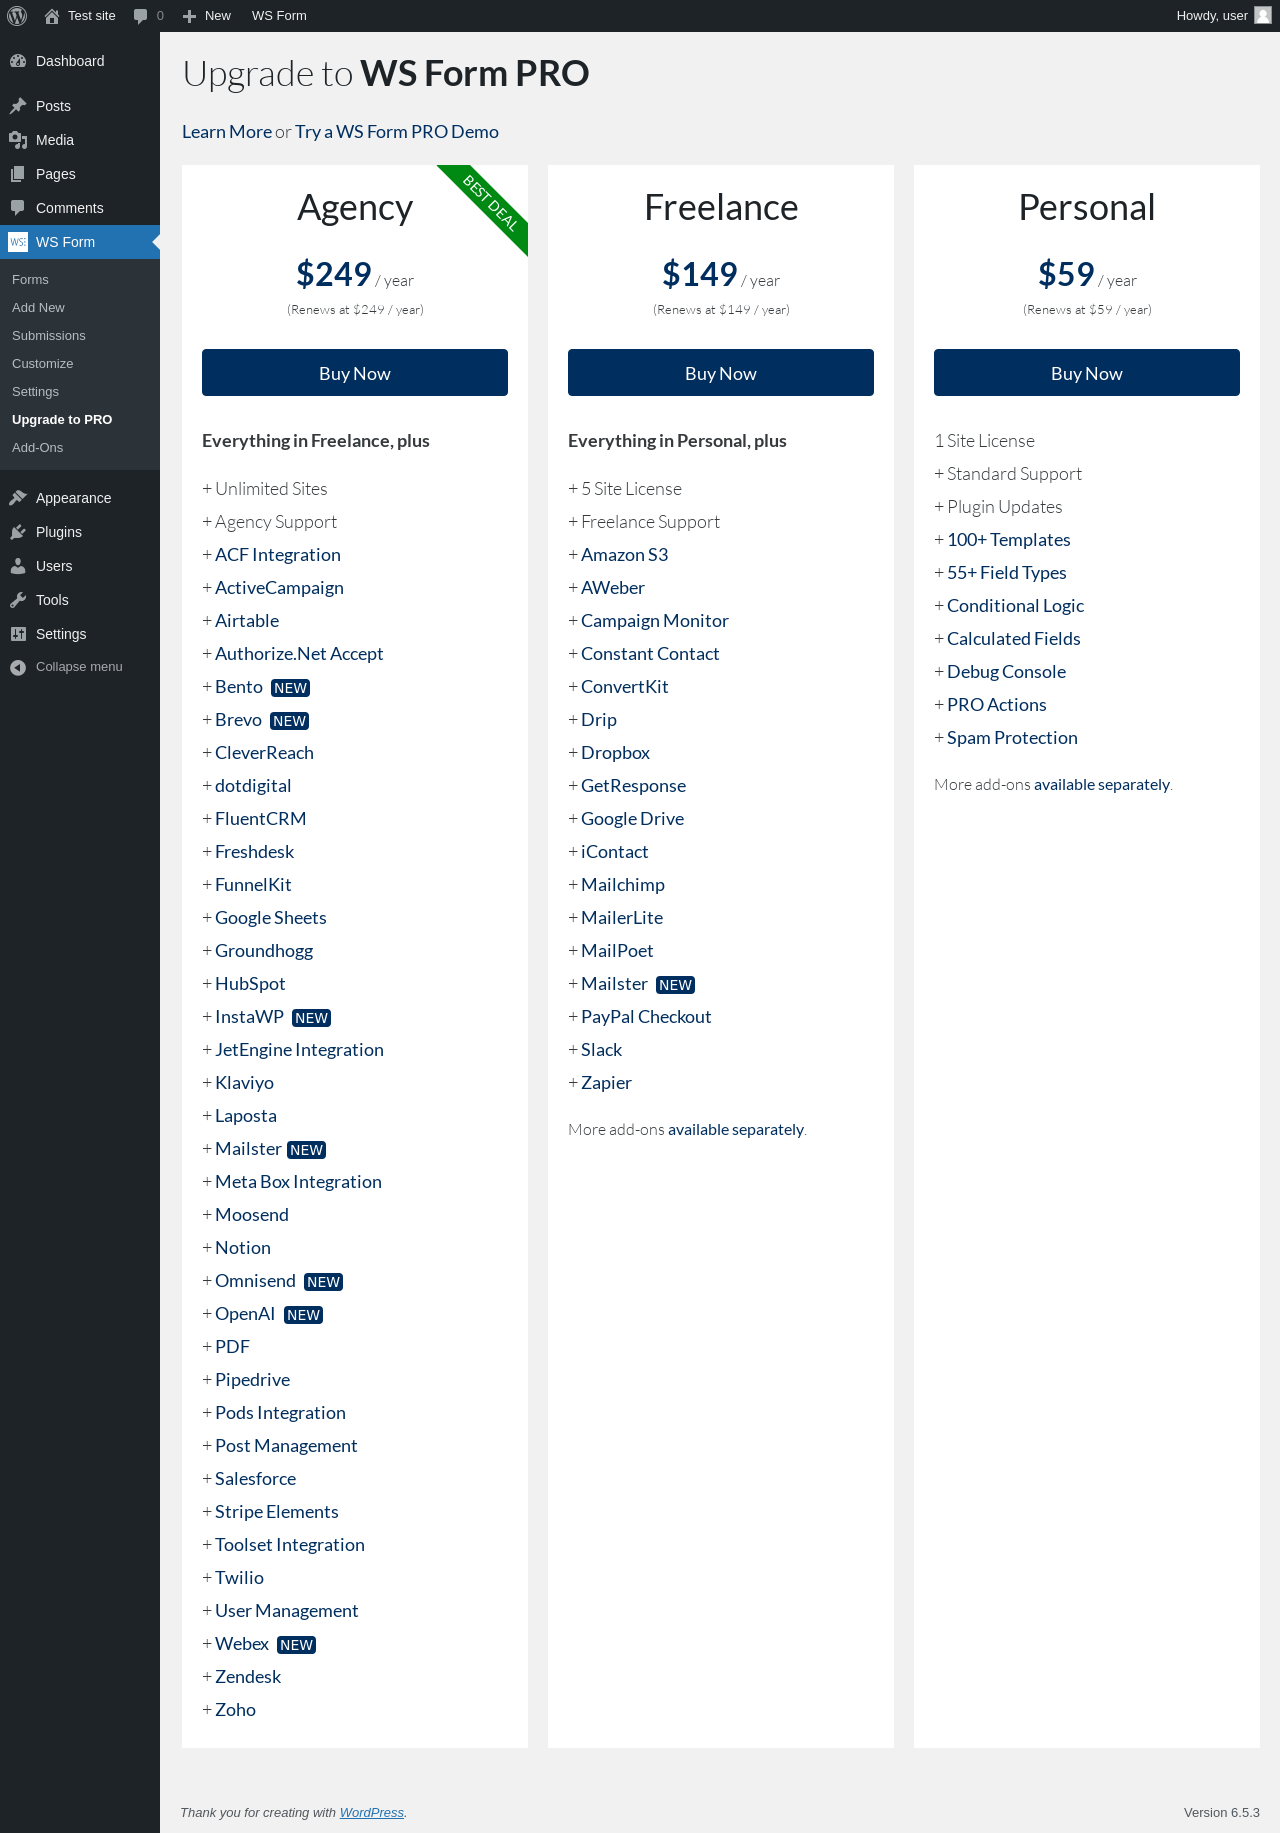The height and width of the screenshot is (1833, 1280).
Task: Click the Plugins plug icon
Action: click(18, 532)
